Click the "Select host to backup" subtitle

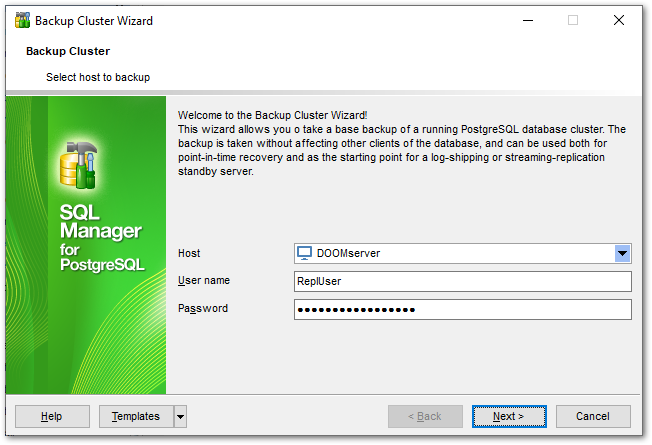click(x=98, y=77)
